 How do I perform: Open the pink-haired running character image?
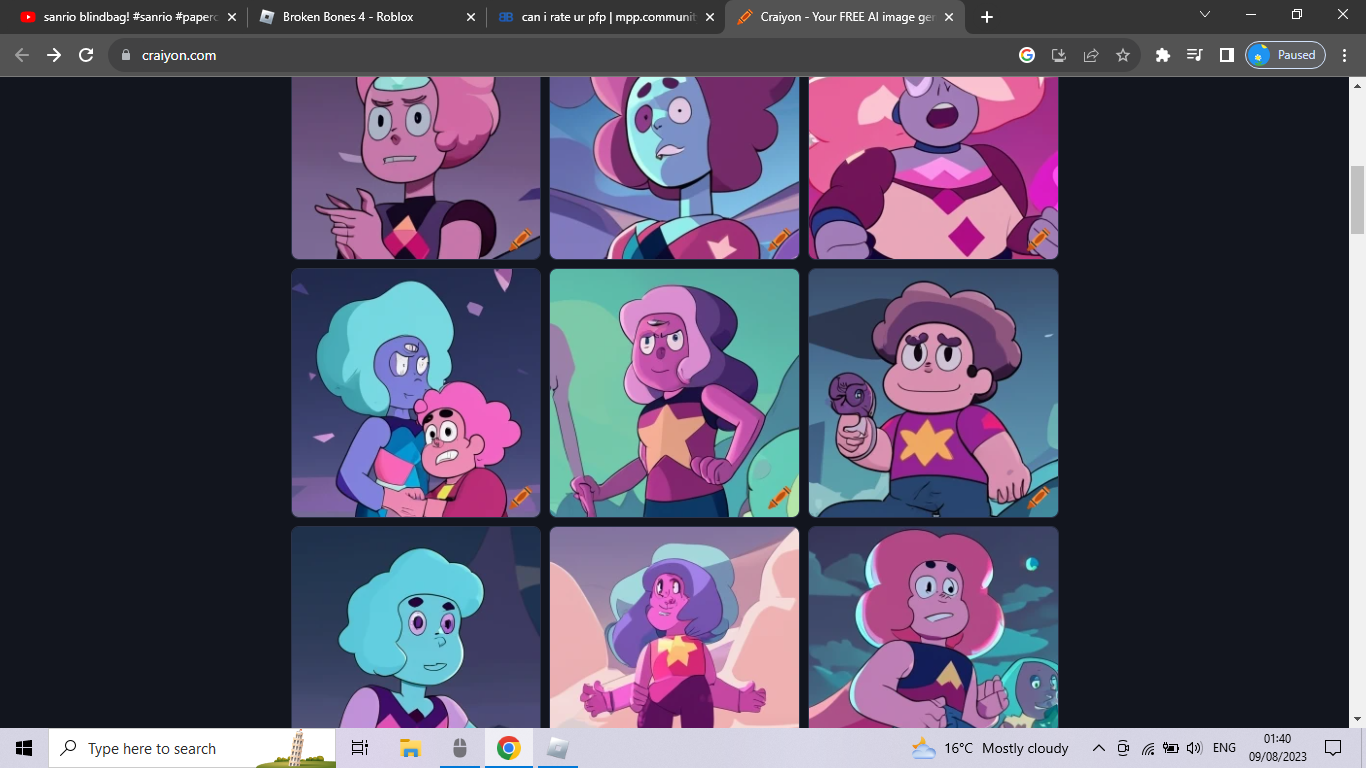coord(933,628)
